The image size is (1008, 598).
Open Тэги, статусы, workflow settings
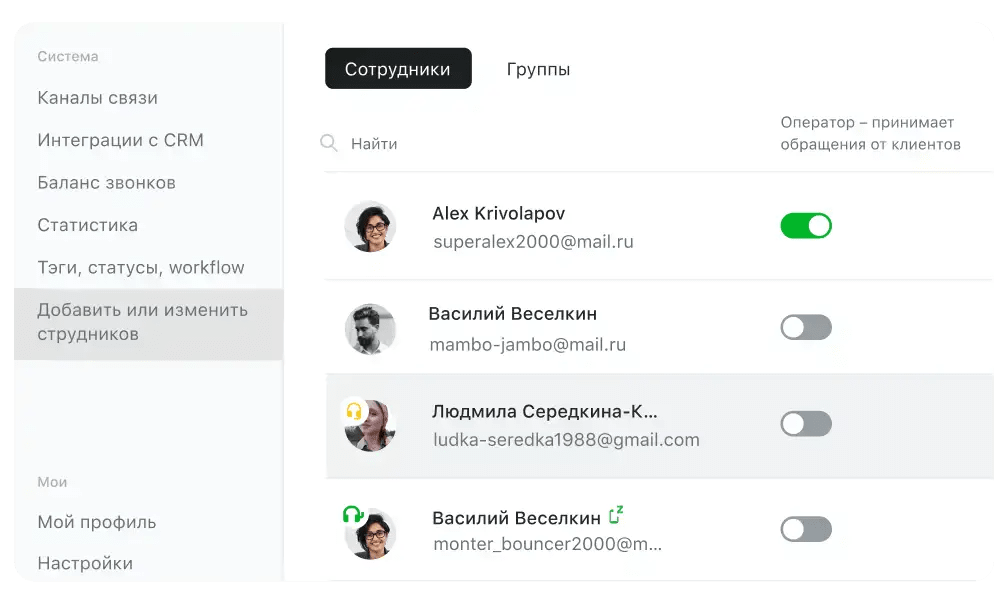click(x=141, y=267)
